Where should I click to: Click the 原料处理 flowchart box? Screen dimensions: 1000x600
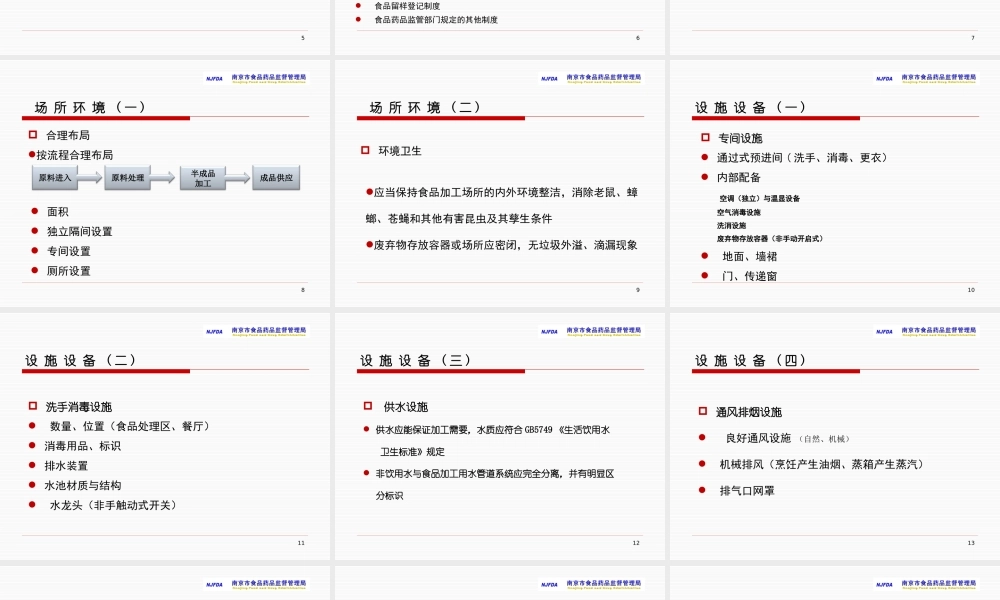pyautogui.click(x=128, y=178)
